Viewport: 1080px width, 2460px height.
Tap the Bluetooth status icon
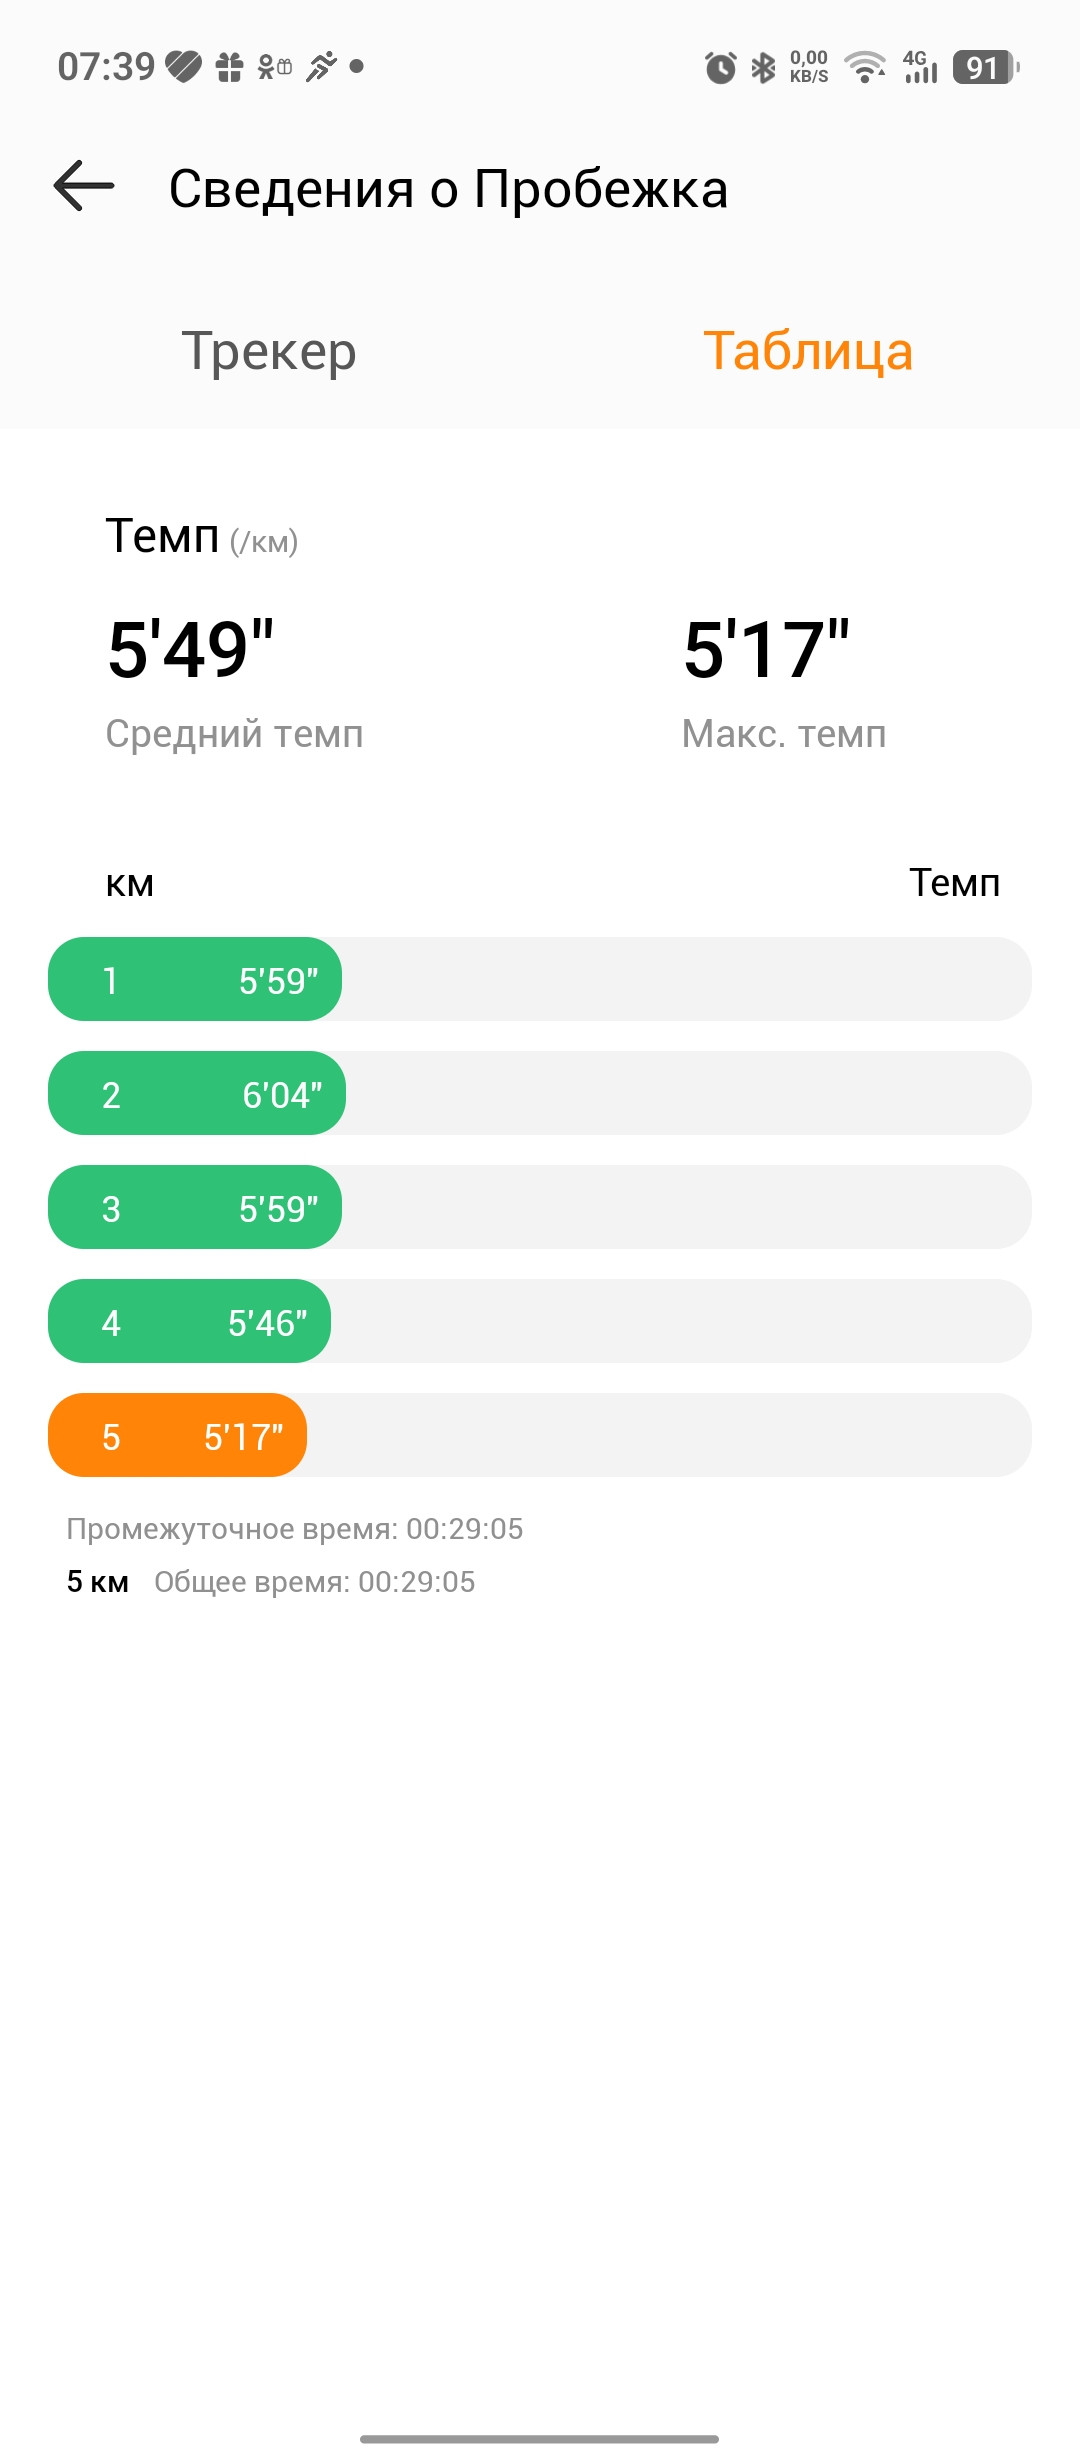pyautogui.click(x=763, y=67)
